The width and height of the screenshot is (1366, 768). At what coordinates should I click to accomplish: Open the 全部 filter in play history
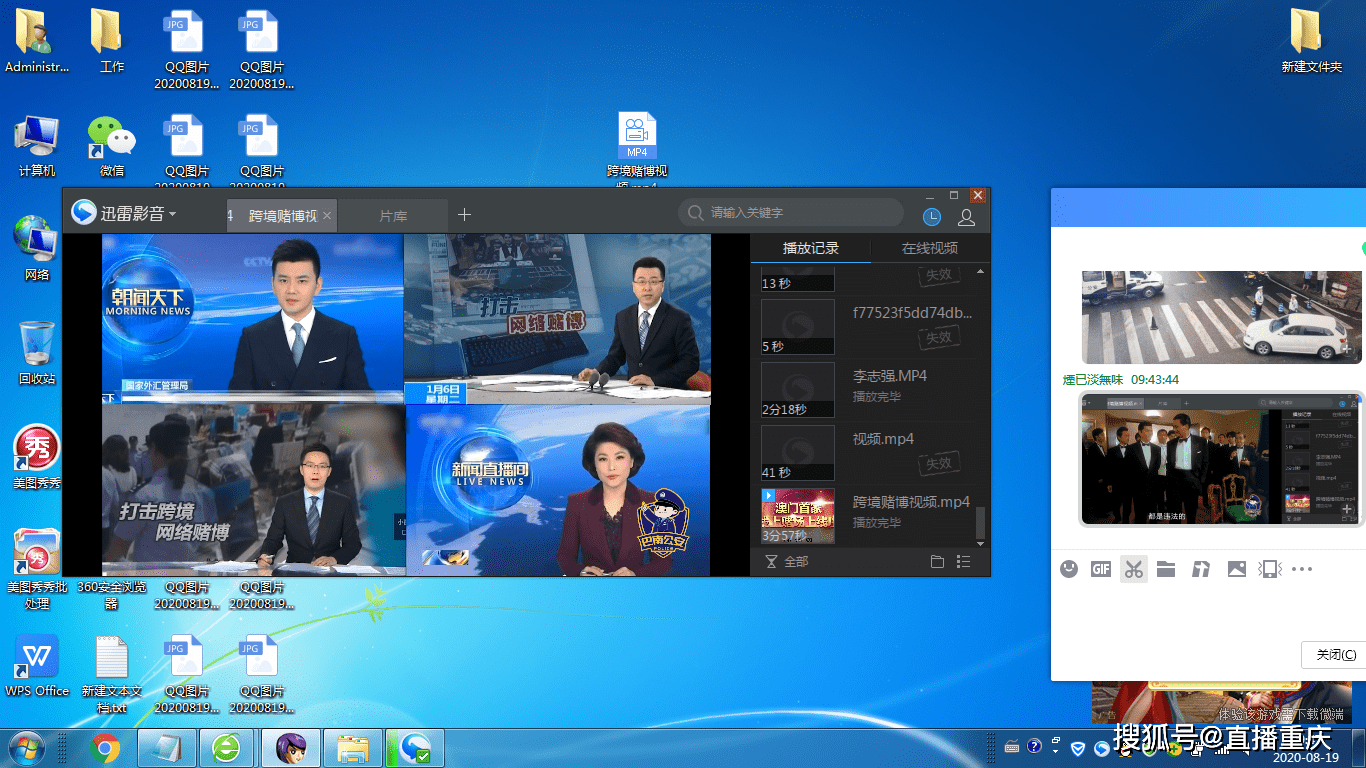click(787, 561)
